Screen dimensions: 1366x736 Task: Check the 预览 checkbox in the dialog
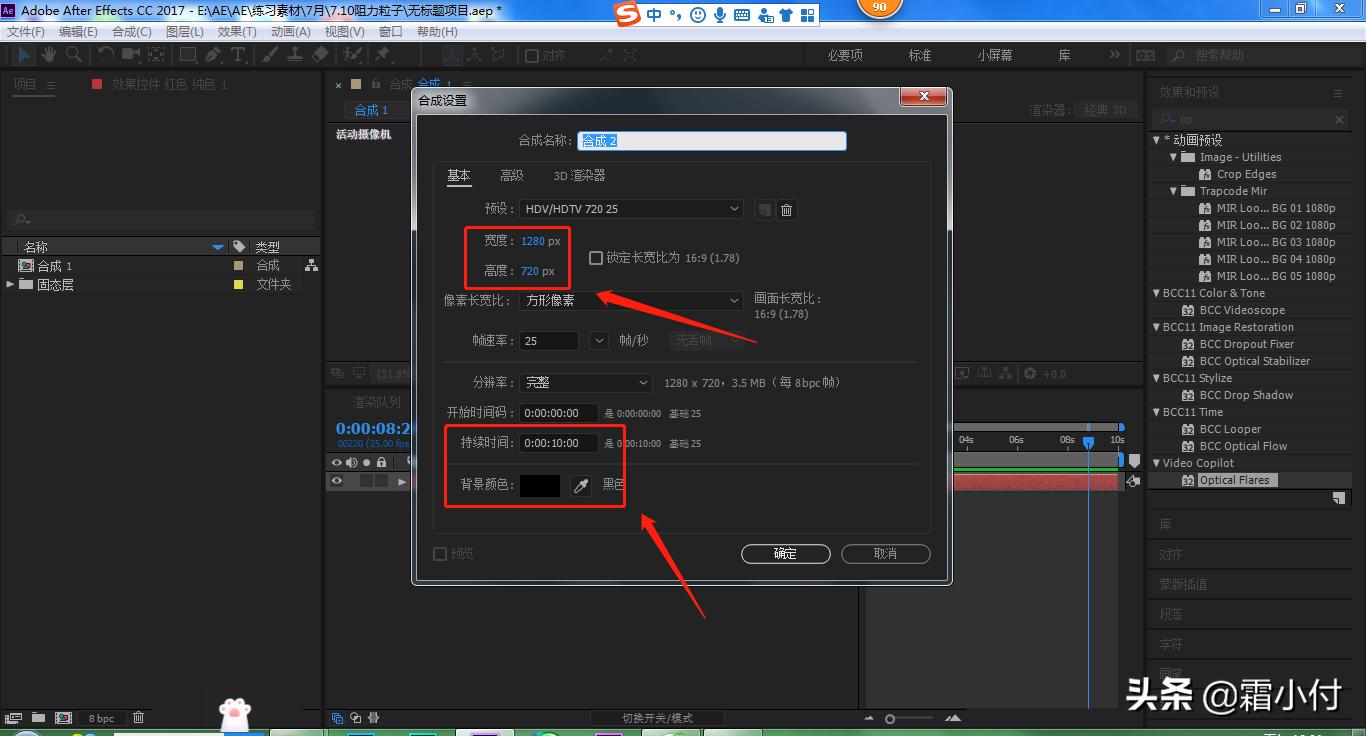pos(439,553)
